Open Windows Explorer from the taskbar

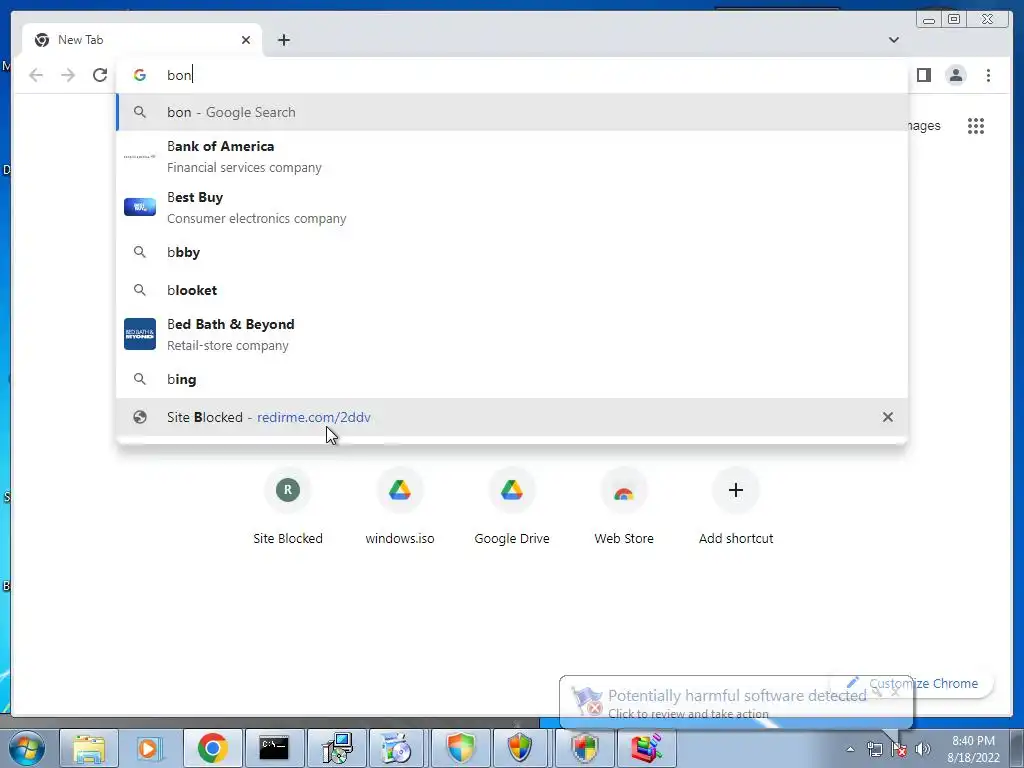(x=89, y=748)
